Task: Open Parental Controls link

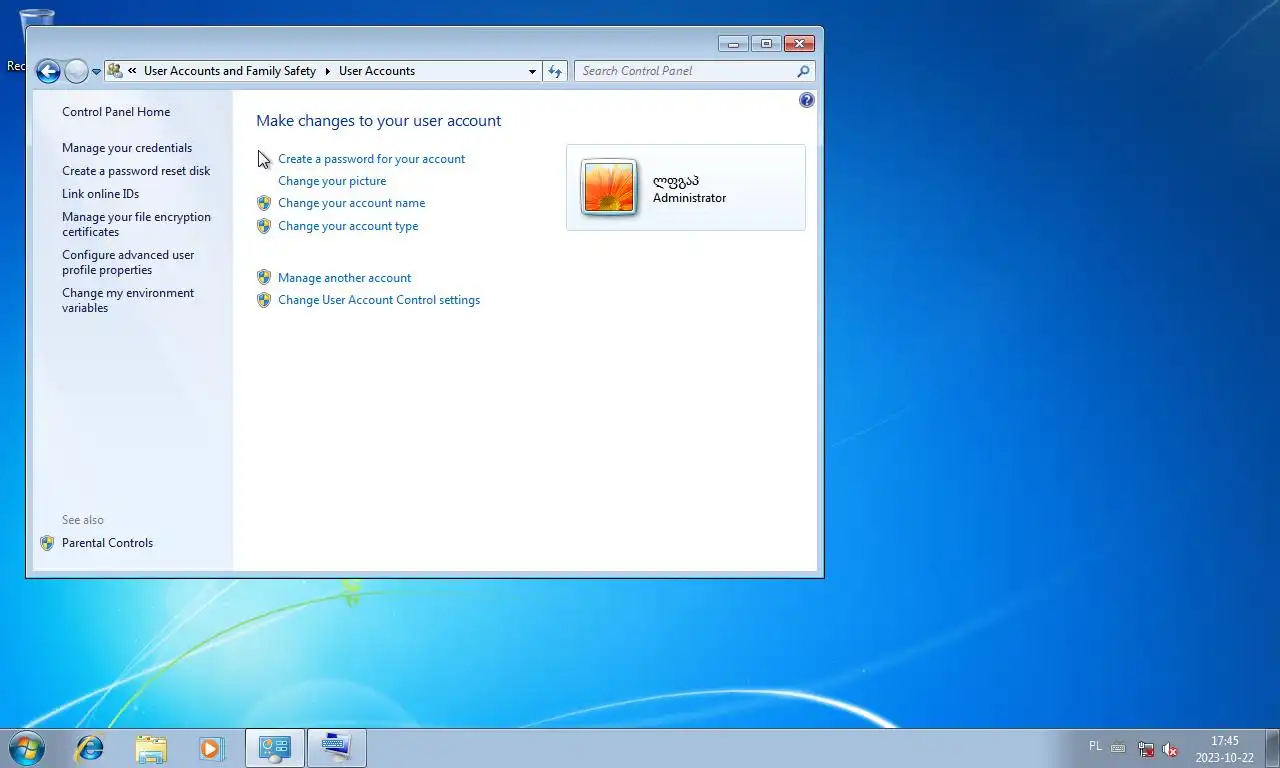Action: [107, 543]
